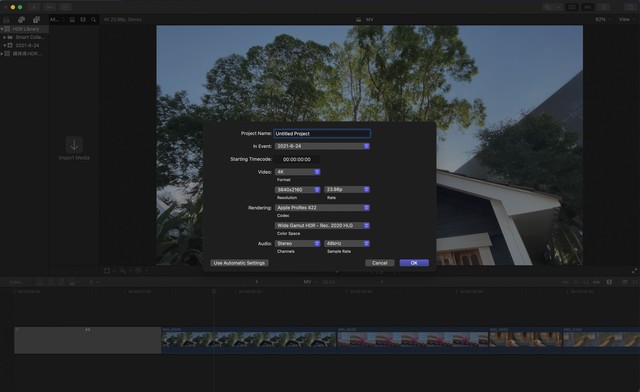
Task: Toggle snapping in timeline toolbar
Action: (596, 282)
